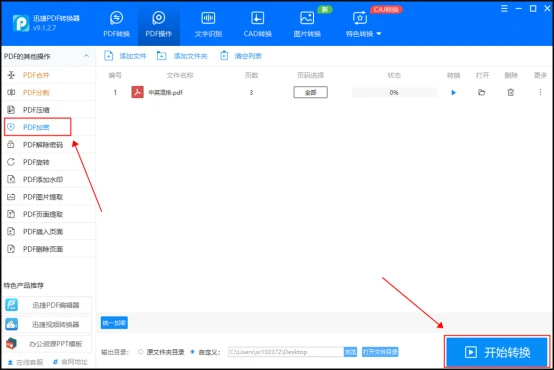Collapse the PDF的其他操作 section
Image resolution: width=554 pixels, height=370 pixels.
point(86,56)
